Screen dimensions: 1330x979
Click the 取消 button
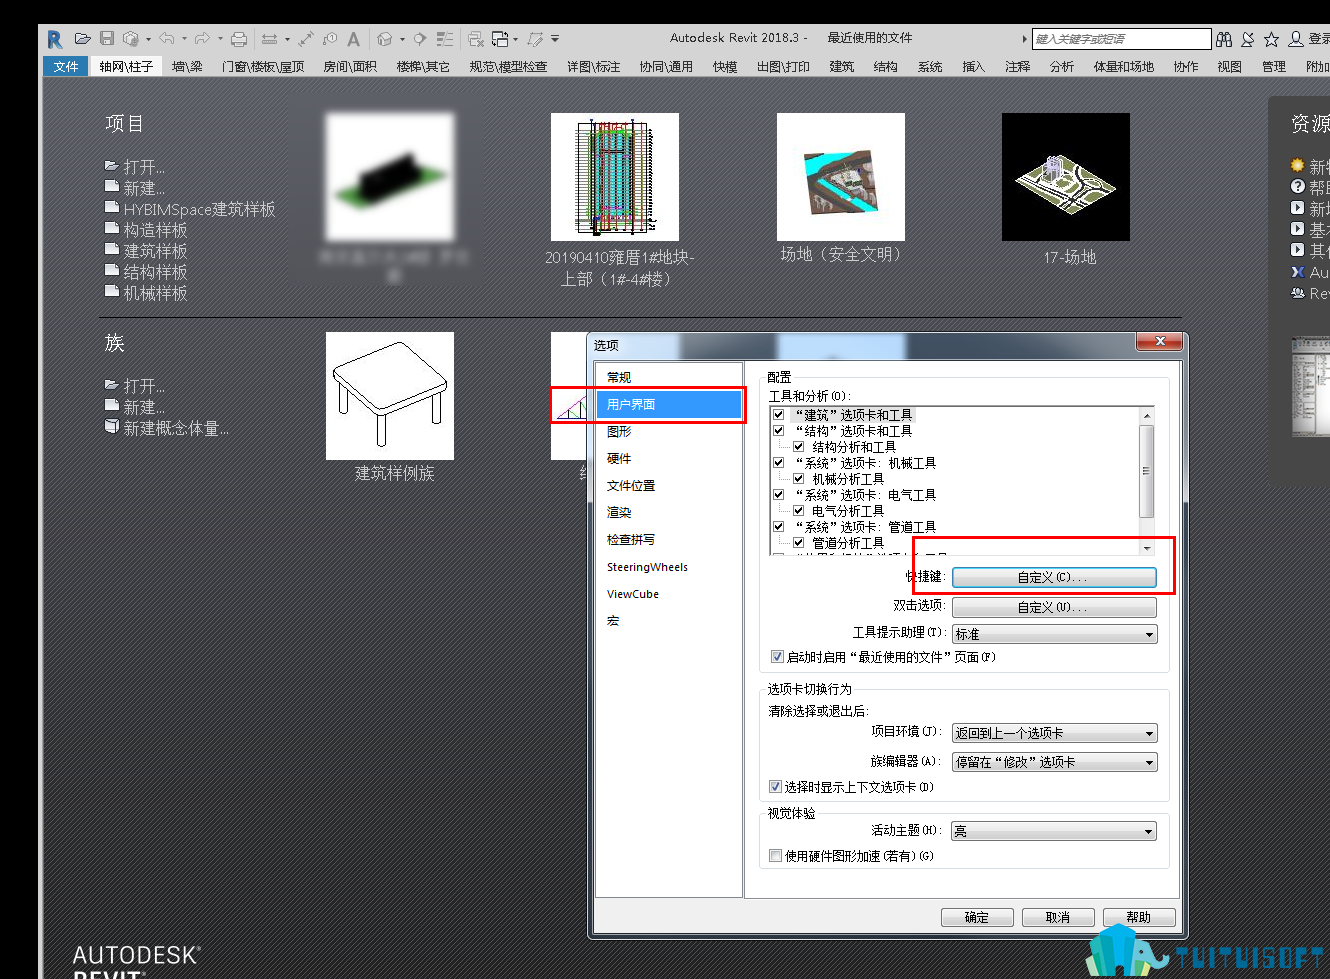[1058, 917]
